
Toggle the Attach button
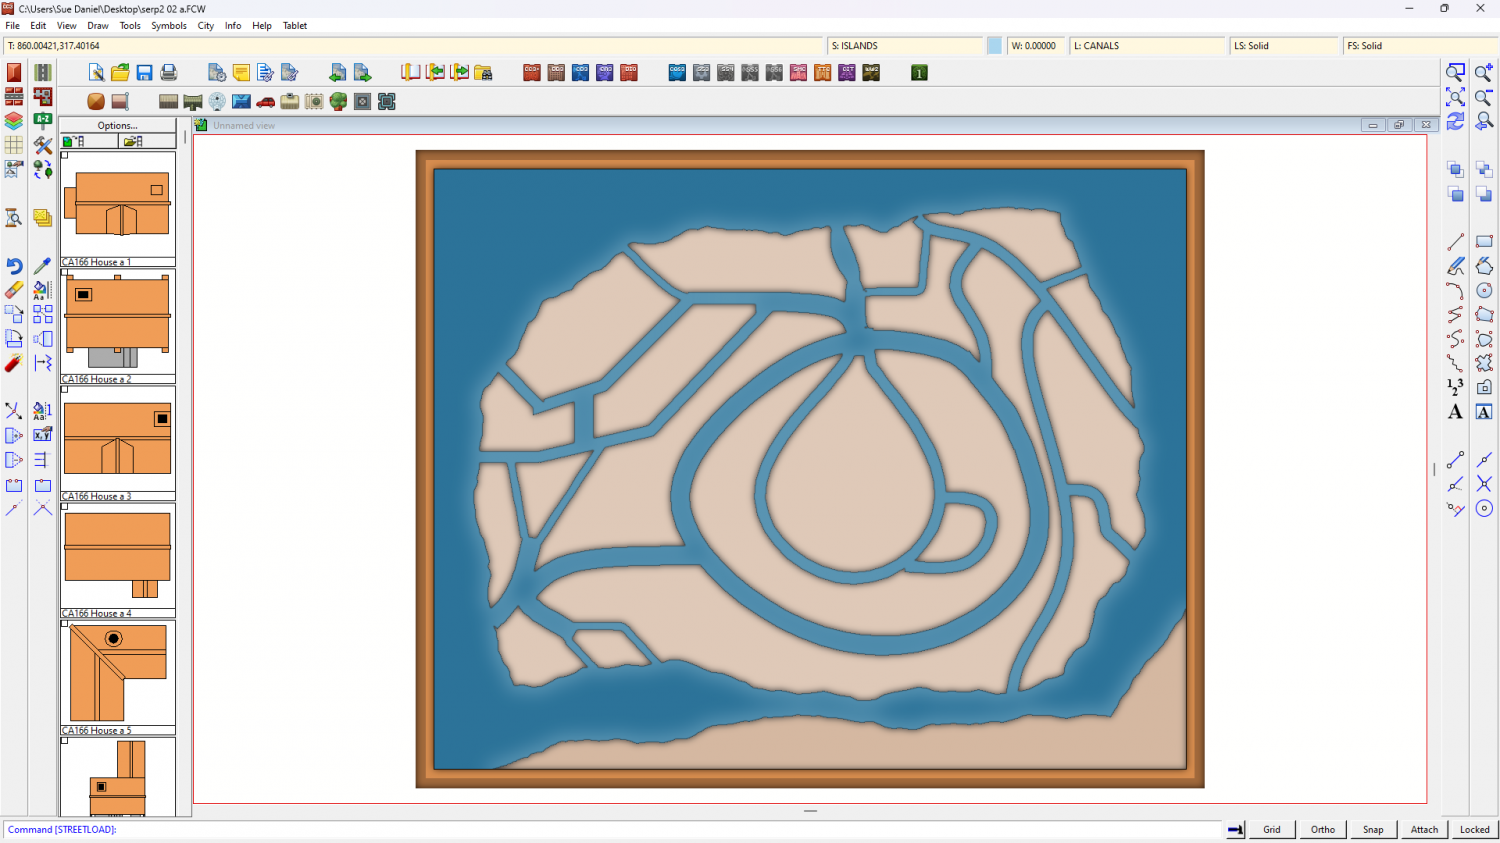pos(1425,829)
